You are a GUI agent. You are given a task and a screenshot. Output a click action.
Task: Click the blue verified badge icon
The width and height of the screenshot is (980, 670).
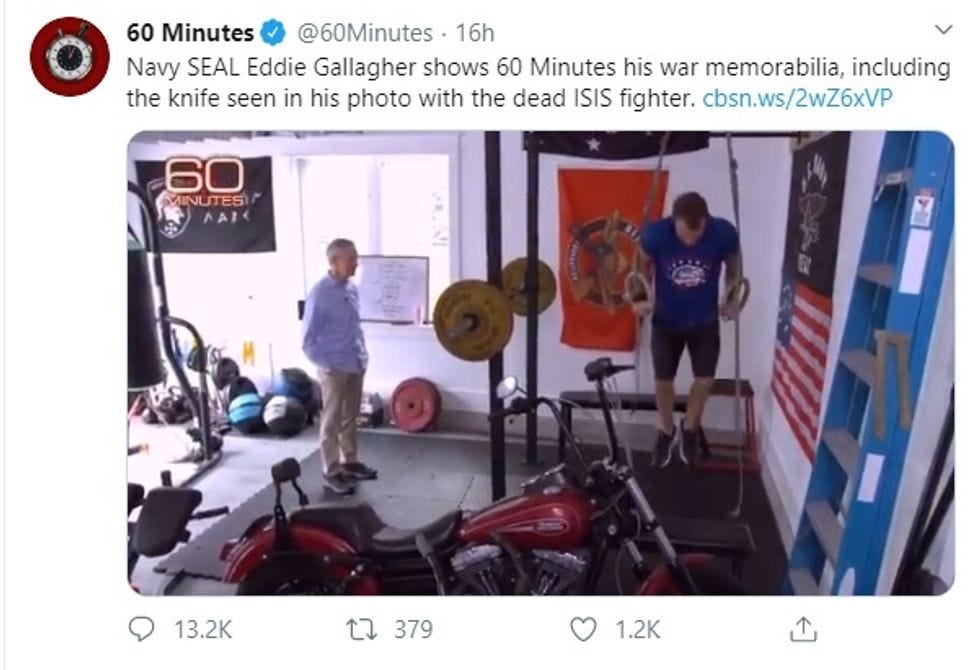click(273, 32)
